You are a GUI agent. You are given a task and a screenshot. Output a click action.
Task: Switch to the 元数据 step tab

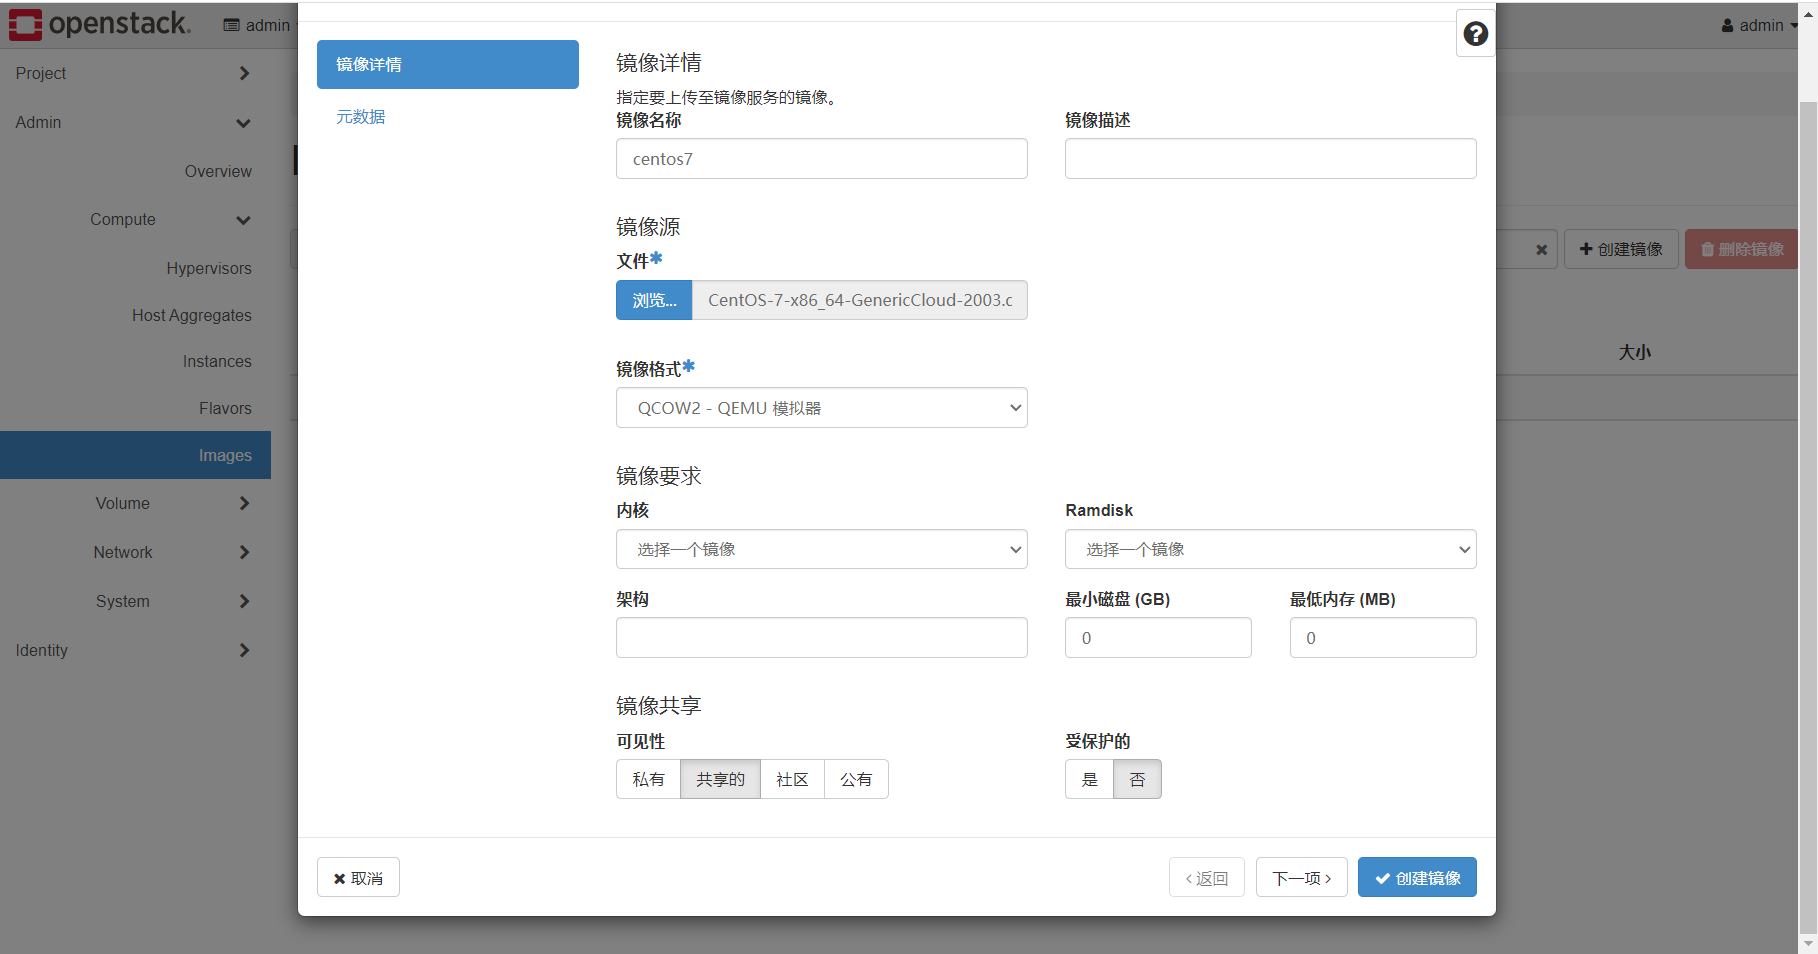point(361,117)
